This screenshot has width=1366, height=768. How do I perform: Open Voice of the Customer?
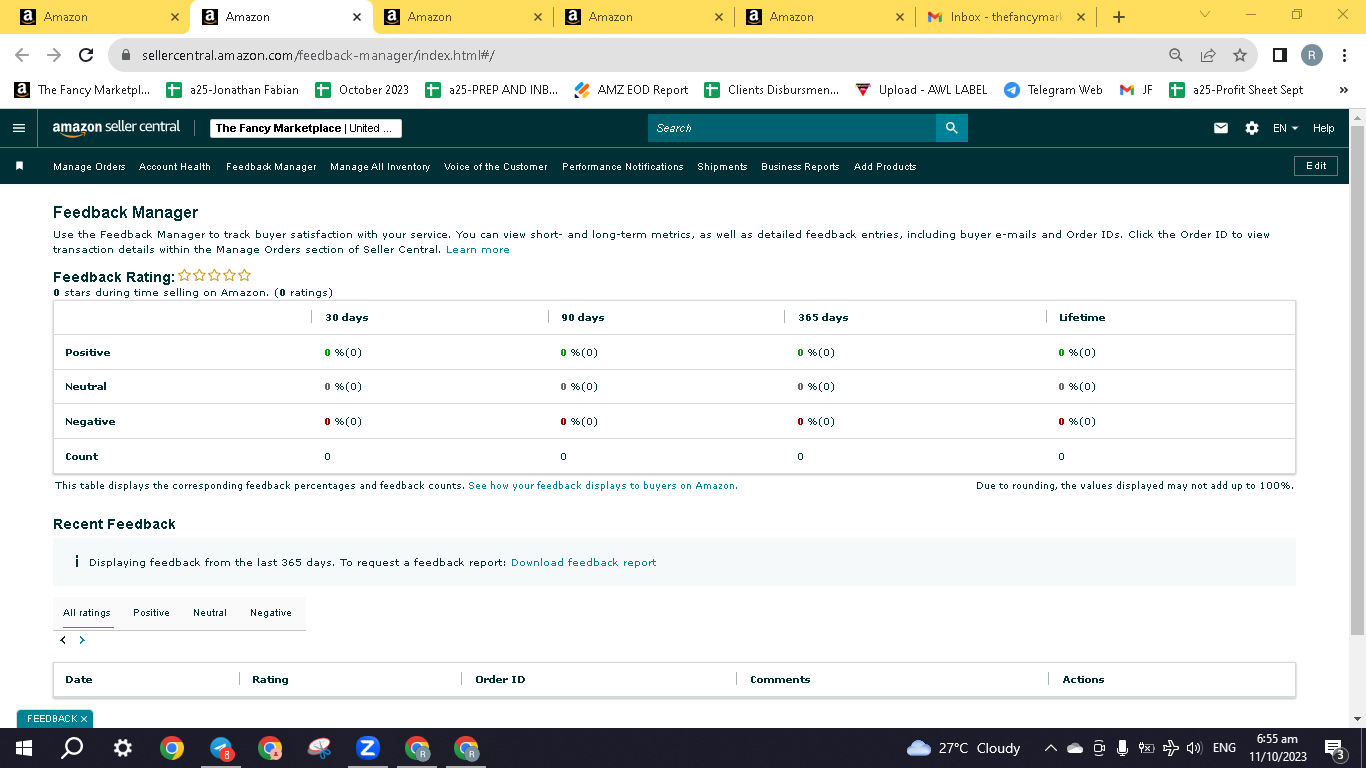(496, 167)
